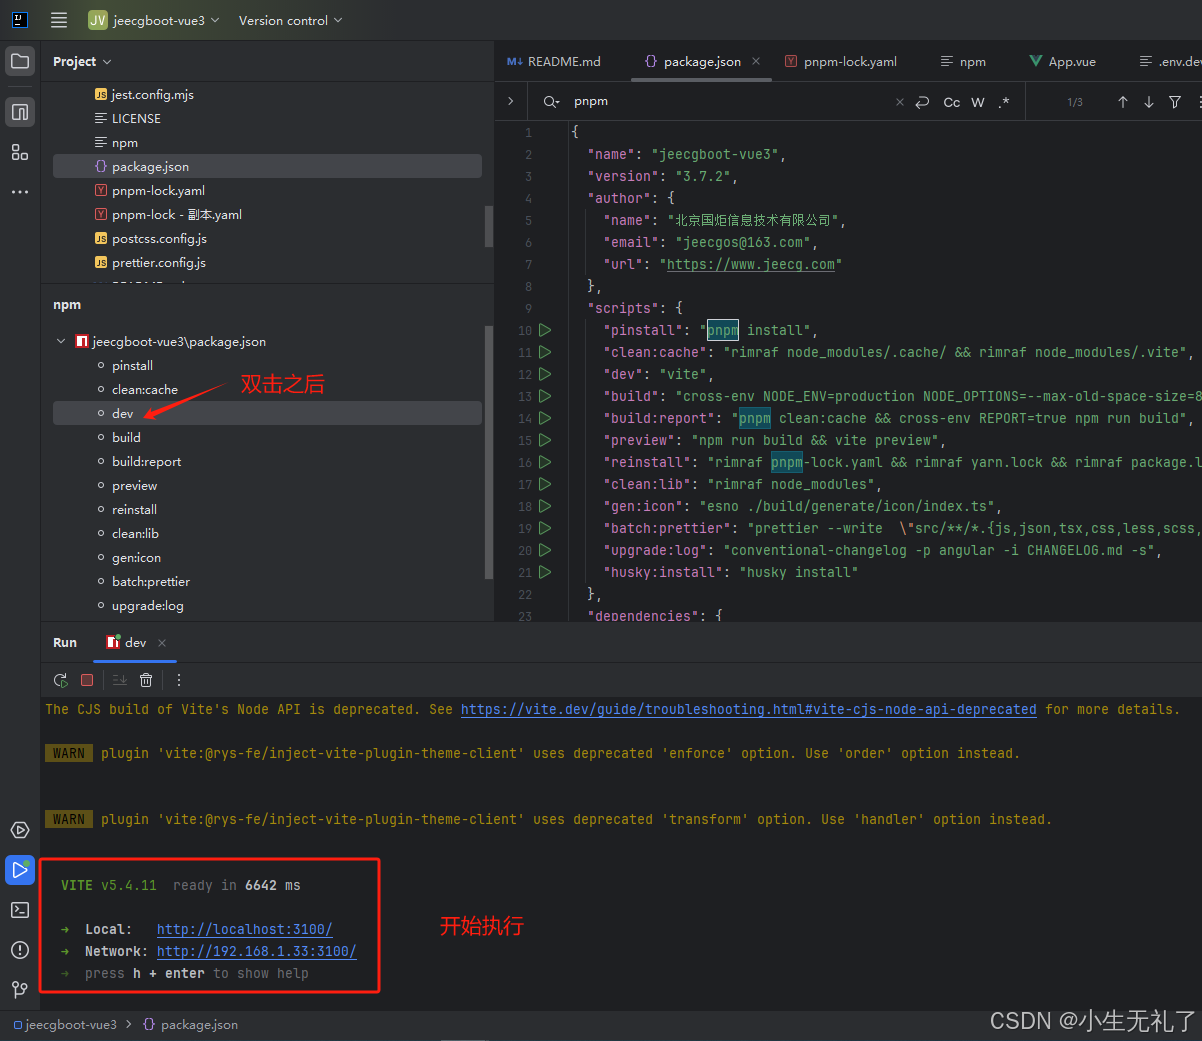
Task: Rerun the dev script
Action: (61, 680)
